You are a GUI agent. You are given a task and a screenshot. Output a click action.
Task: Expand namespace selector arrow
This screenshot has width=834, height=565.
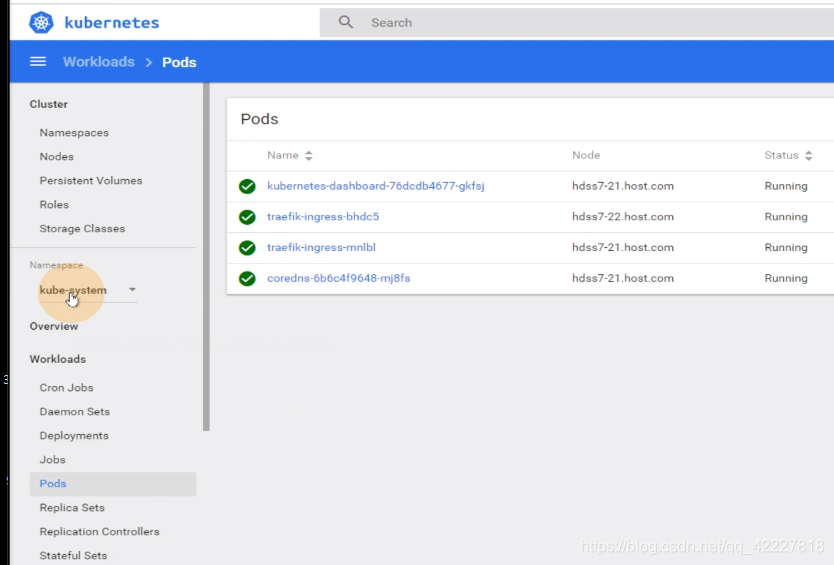click(132, 289)
